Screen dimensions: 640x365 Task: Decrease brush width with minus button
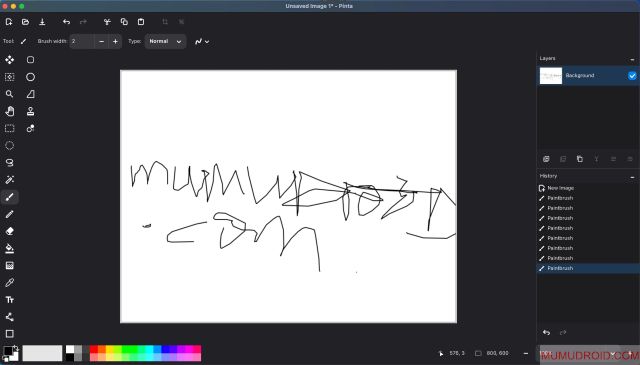click(102, 41)
